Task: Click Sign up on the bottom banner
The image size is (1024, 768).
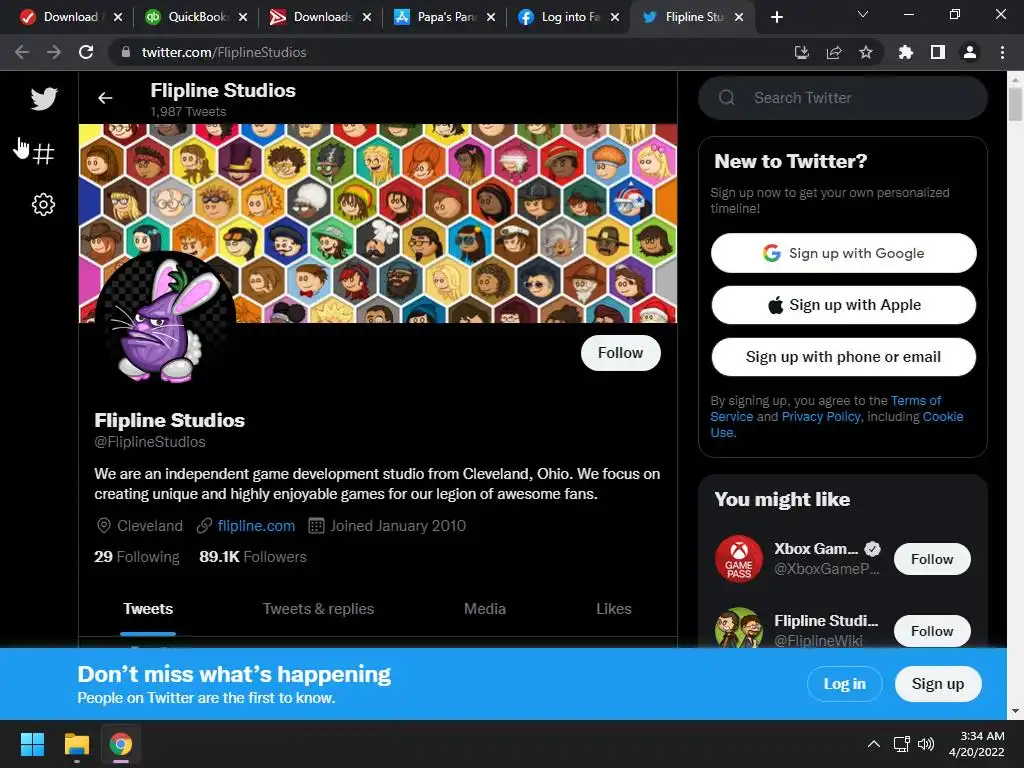Action: [938, 684]
